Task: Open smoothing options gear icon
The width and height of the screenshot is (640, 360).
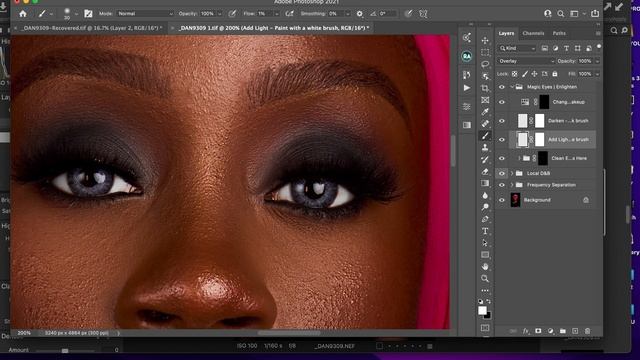Action: click(360, 14)
